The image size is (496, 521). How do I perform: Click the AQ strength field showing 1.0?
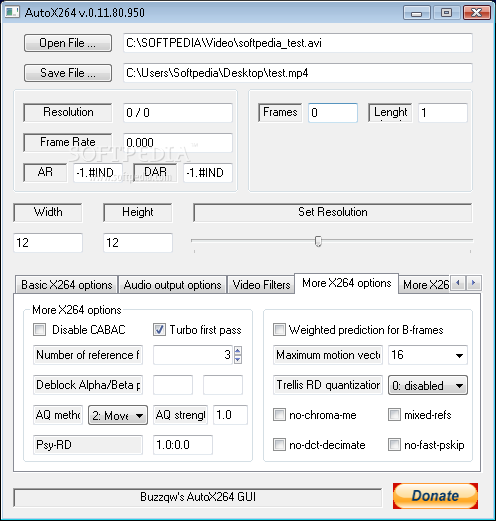pos(230,415)
